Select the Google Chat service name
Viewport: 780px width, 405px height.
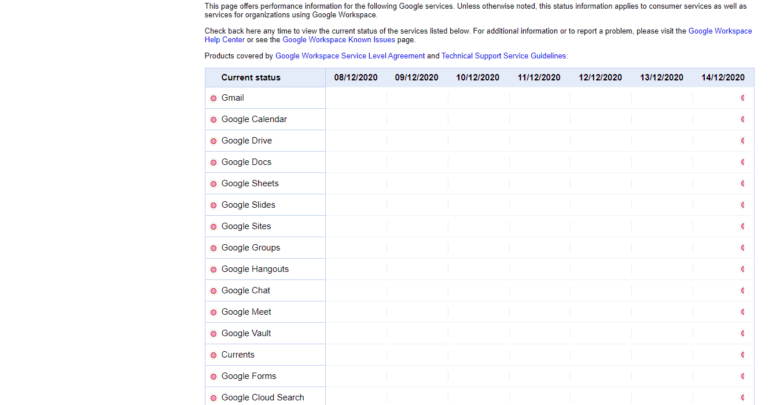coord(246,291)
